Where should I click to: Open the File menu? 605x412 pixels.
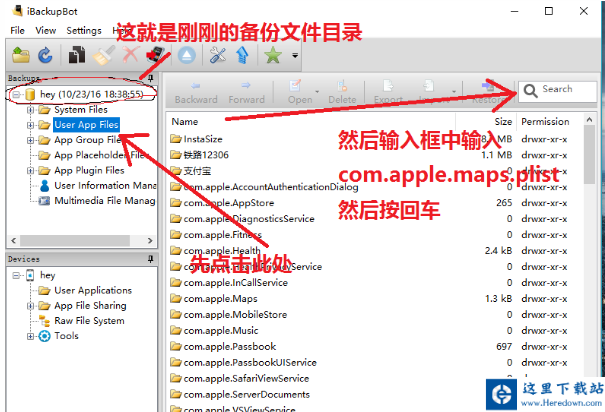tap(17, 30)
